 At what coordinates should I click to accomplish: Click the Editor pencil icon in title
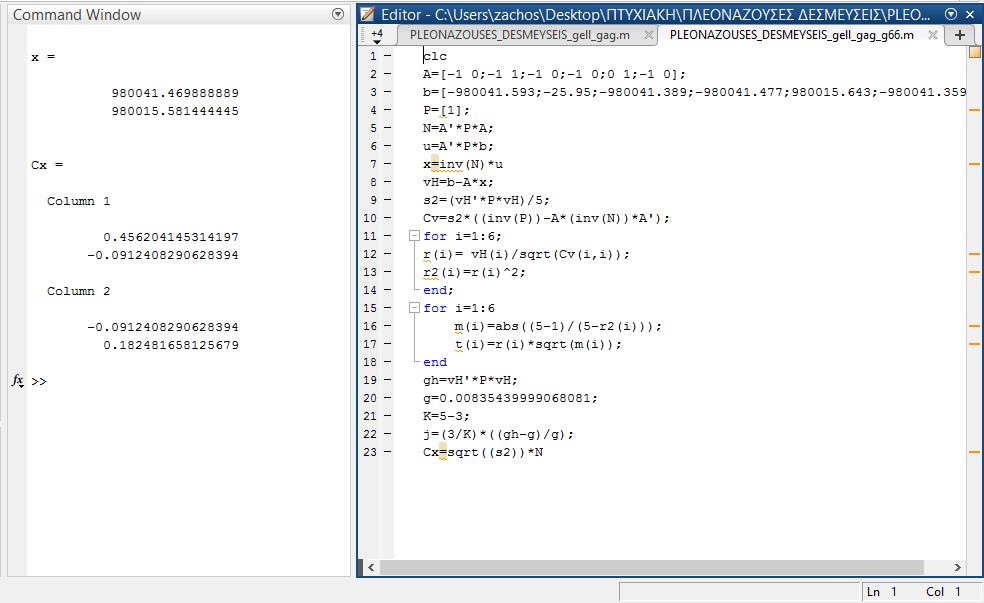tap(368, 14)
